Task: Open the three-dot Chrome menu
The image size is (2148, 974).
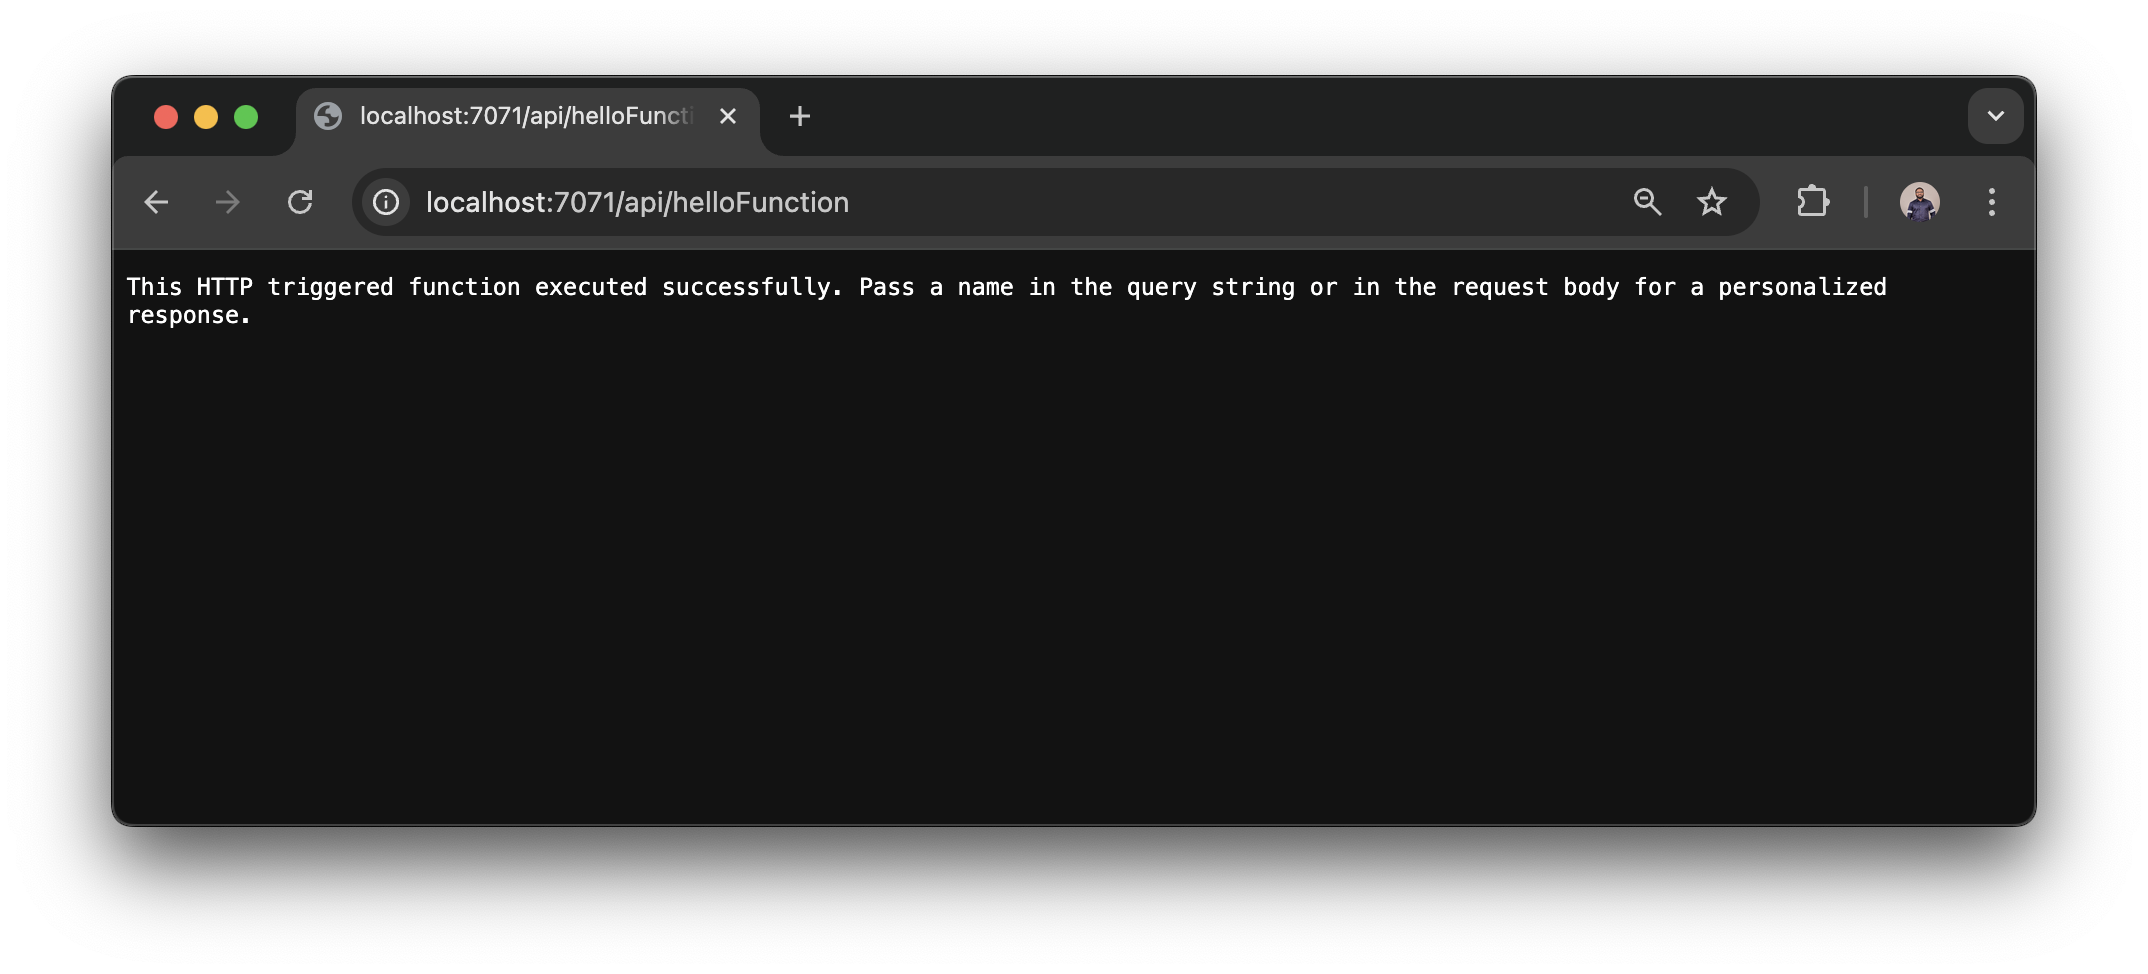Action: coord(1991,202)
